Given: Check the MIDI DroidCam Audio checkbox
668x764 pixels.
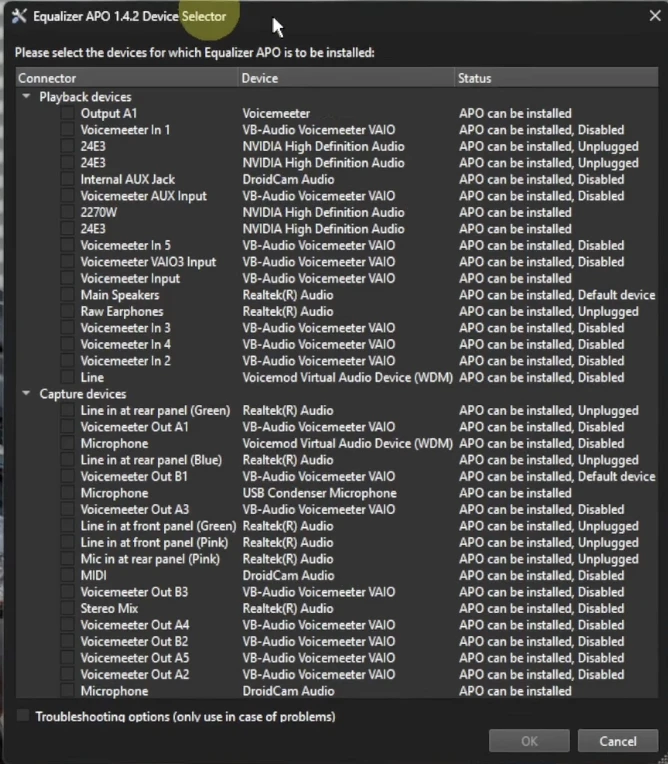Looking at the screenshot, I should pyautogui.click(x=67, y=575).
